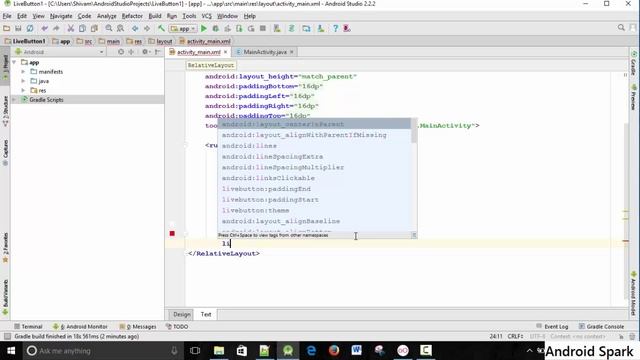Click the Cortana Ask me anything box
This screenshot has height=360, width=640.
tap(102, 351)
